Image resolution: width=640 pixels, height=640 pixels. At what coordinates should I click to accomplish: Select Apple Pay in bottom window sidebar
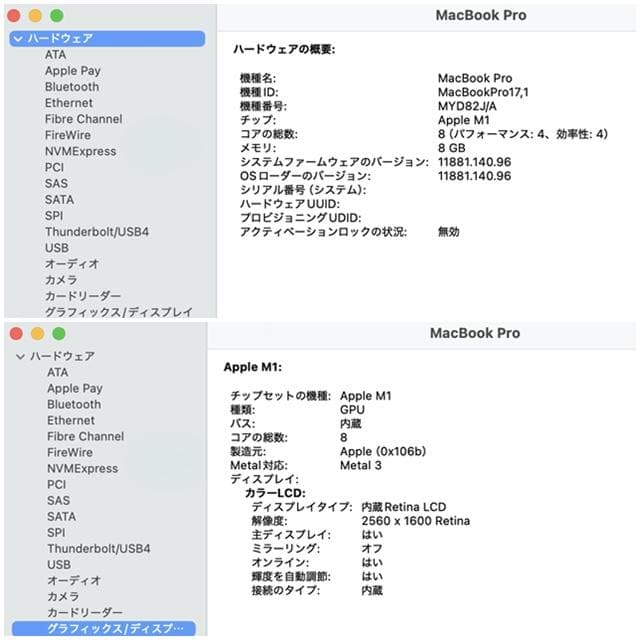pos(75,389)
